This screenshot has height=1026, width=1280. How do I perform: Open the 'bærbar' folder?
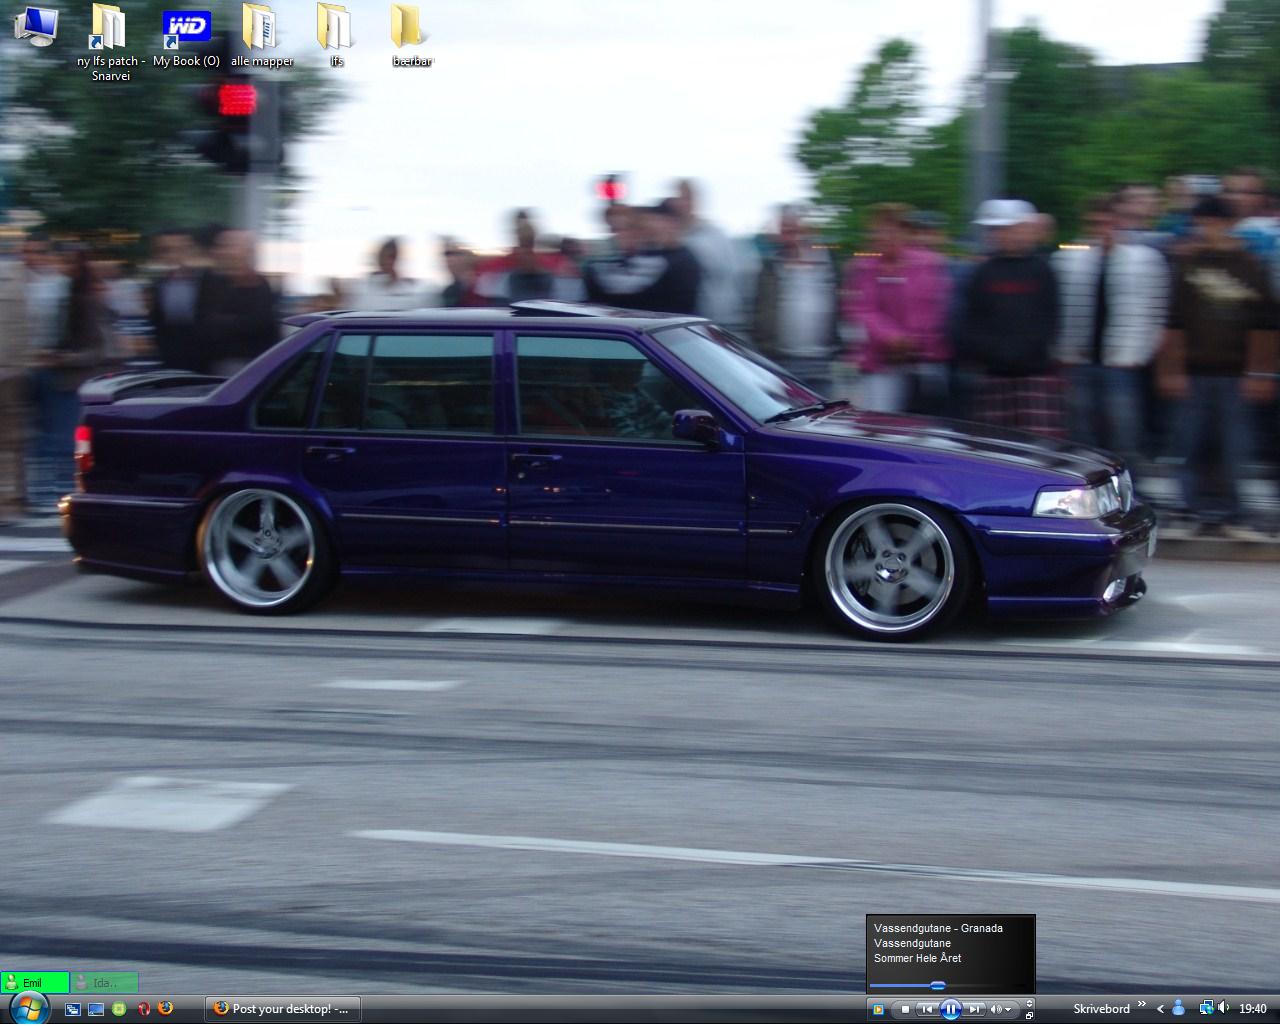411,36
